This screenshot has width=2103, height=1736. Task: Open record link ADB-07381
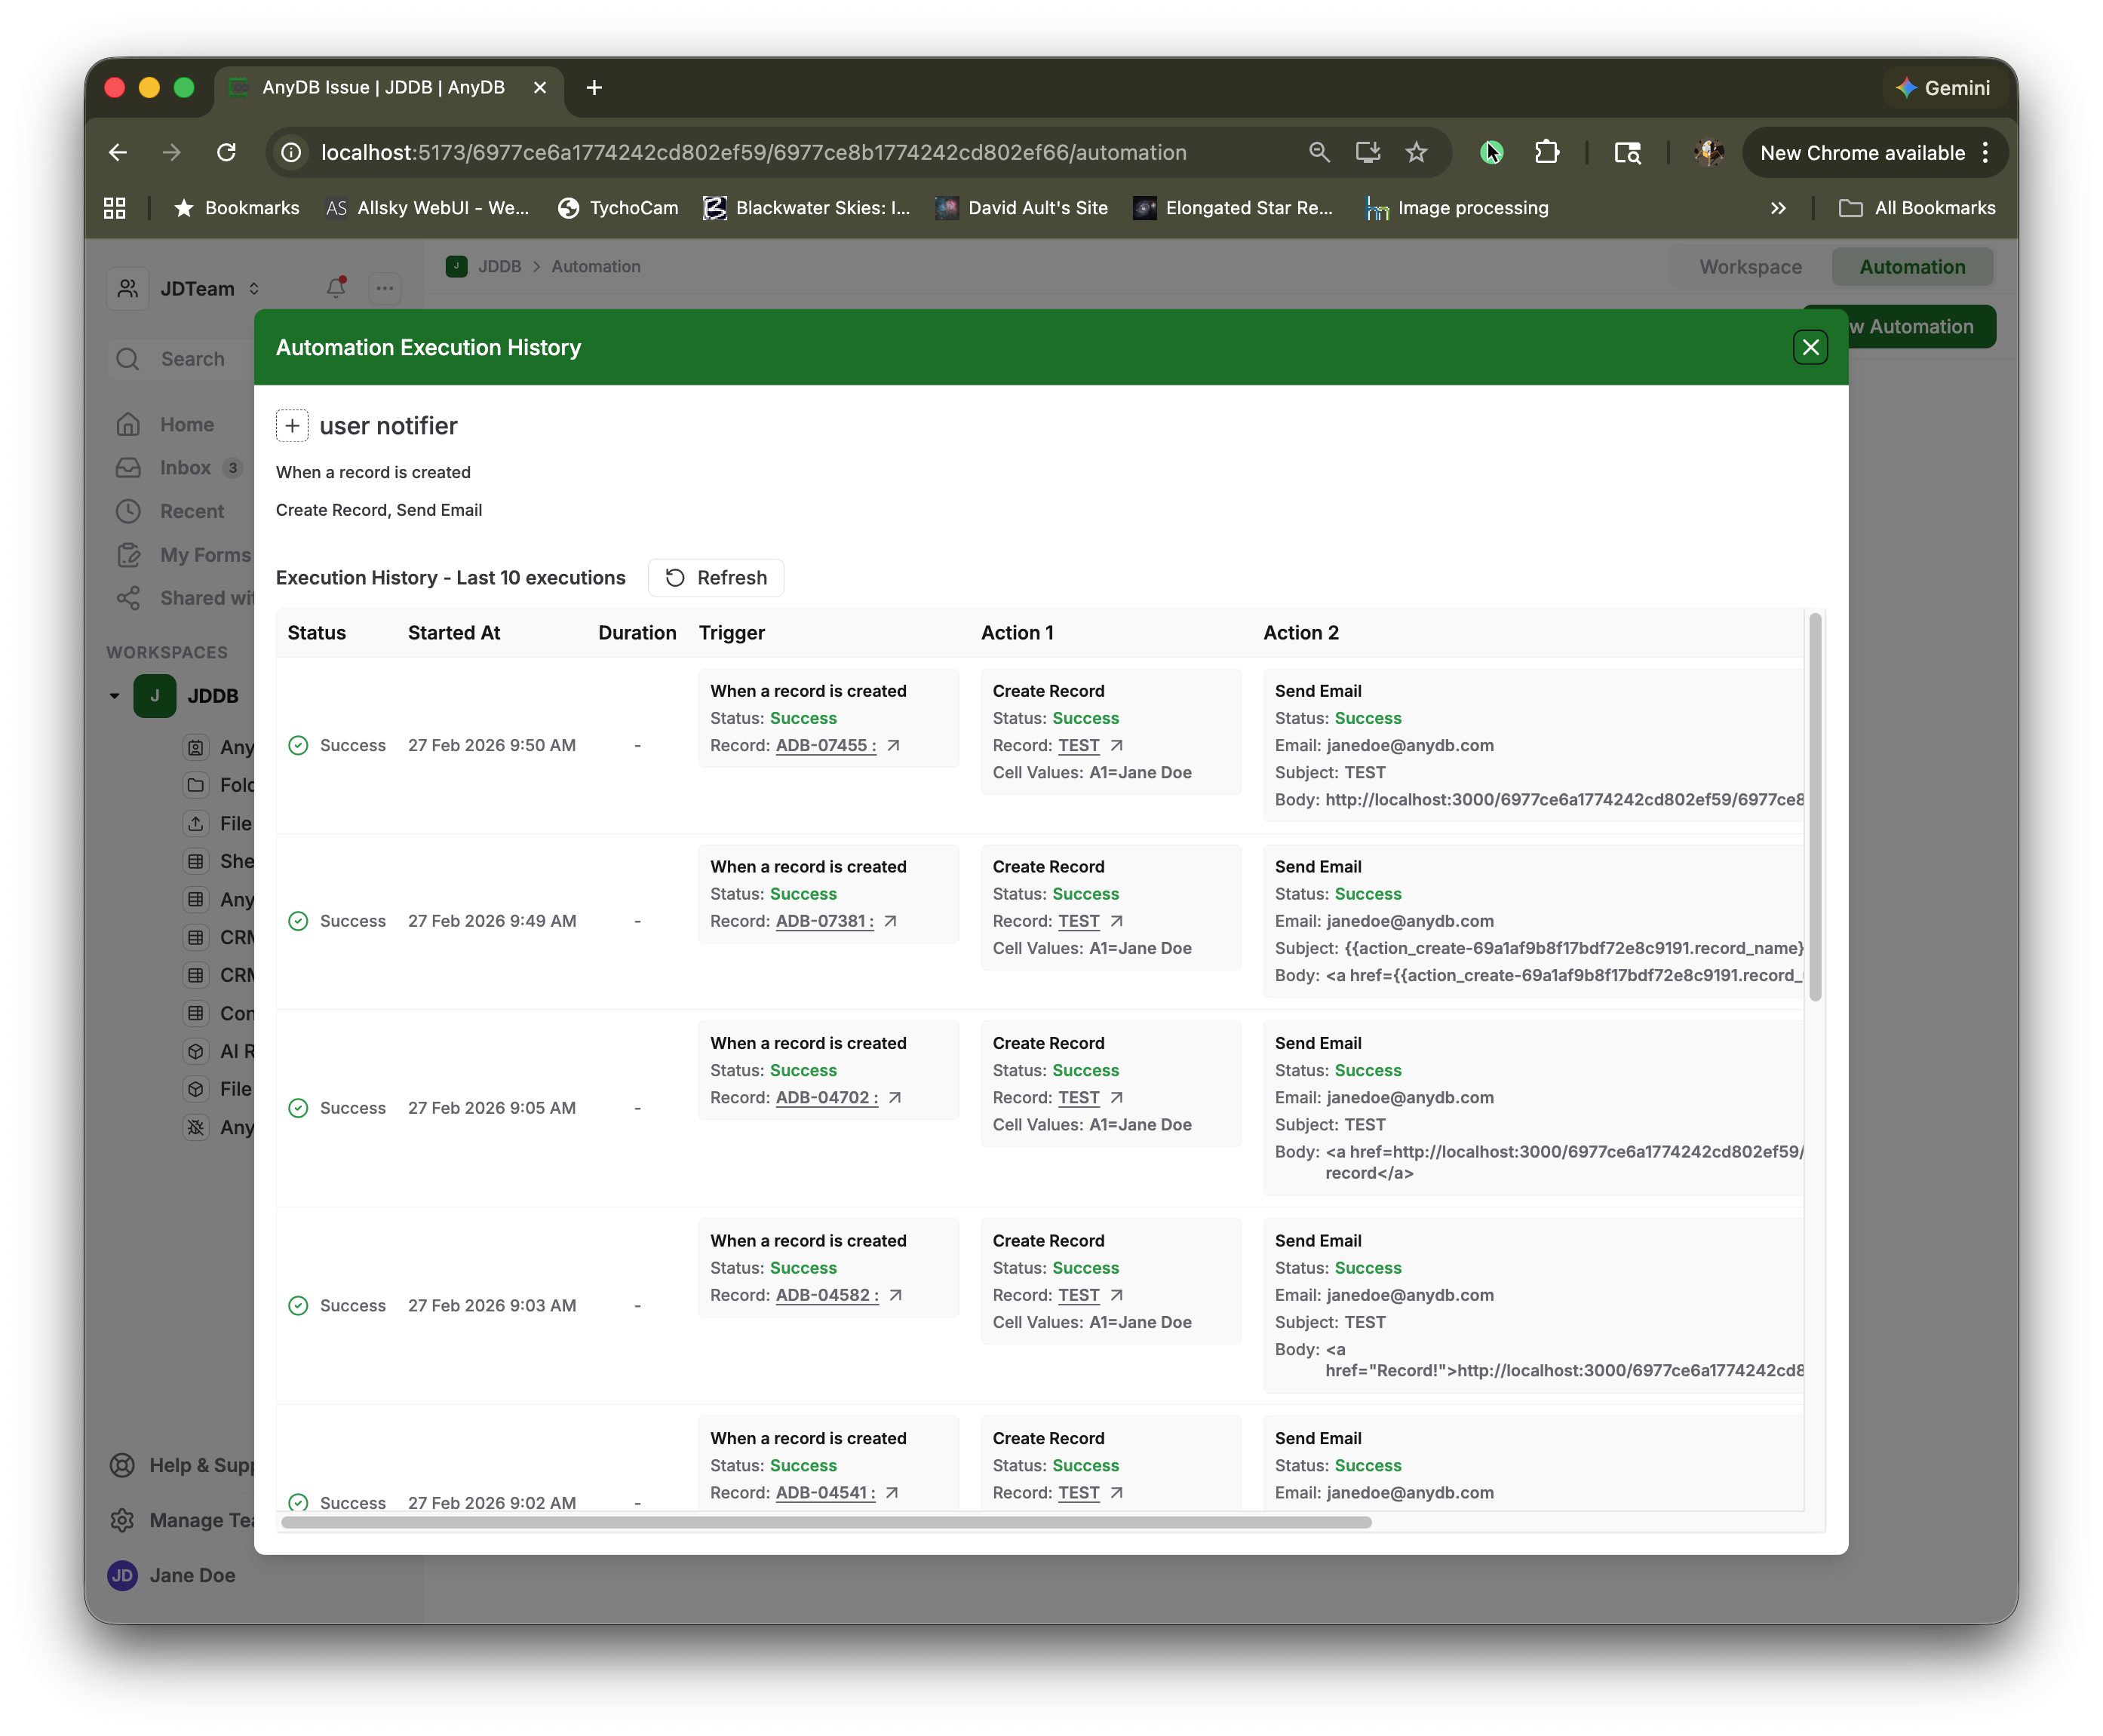point(824,922)
